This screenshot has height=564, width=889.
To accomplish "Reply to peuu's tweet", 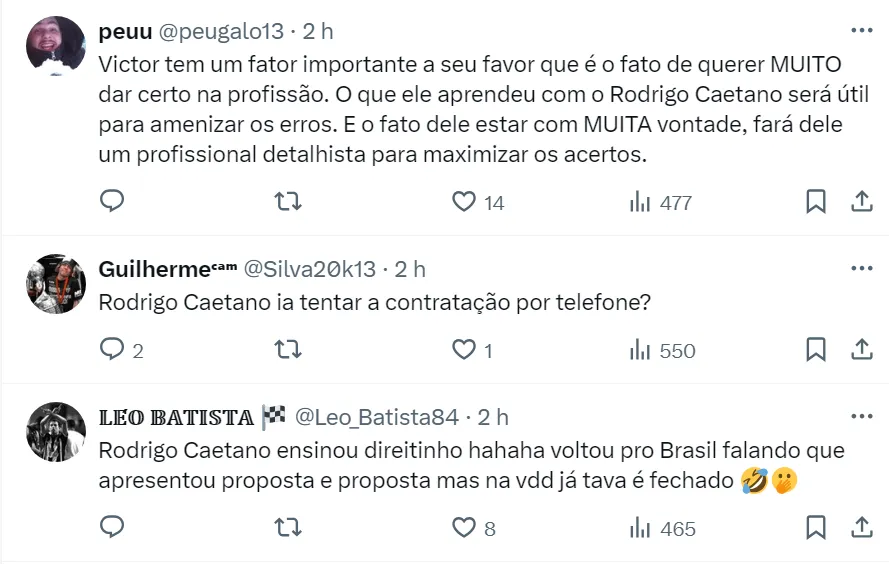I will [x=113, y=202].
